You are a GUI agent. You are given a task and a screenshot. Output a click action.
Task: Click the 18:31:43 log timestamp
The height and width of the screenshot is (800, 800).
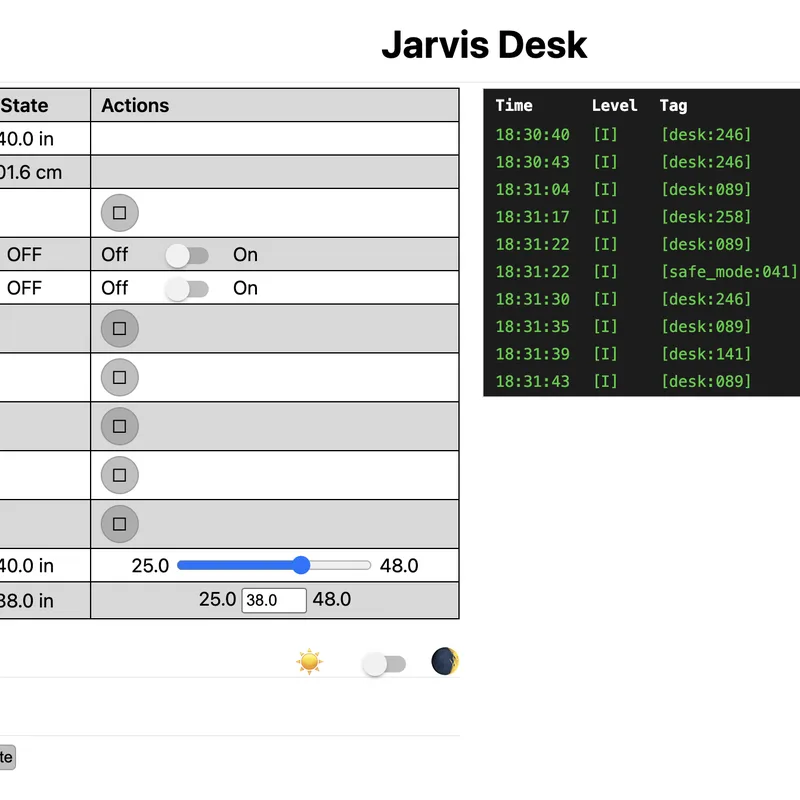click(x=532, y=382)
